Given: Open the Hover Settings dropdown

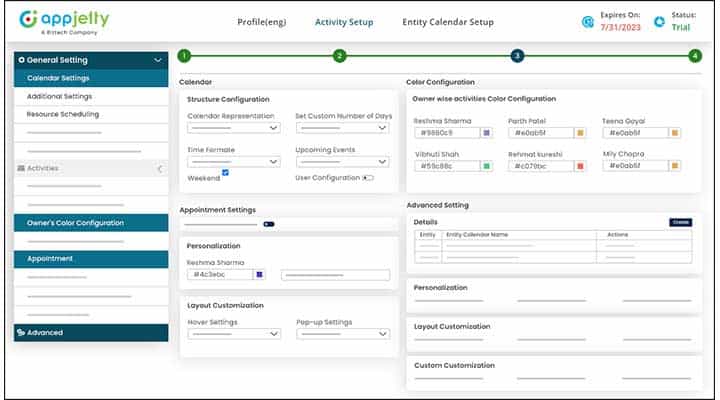Looking at the screenshot, I should [x=234, y=334].
